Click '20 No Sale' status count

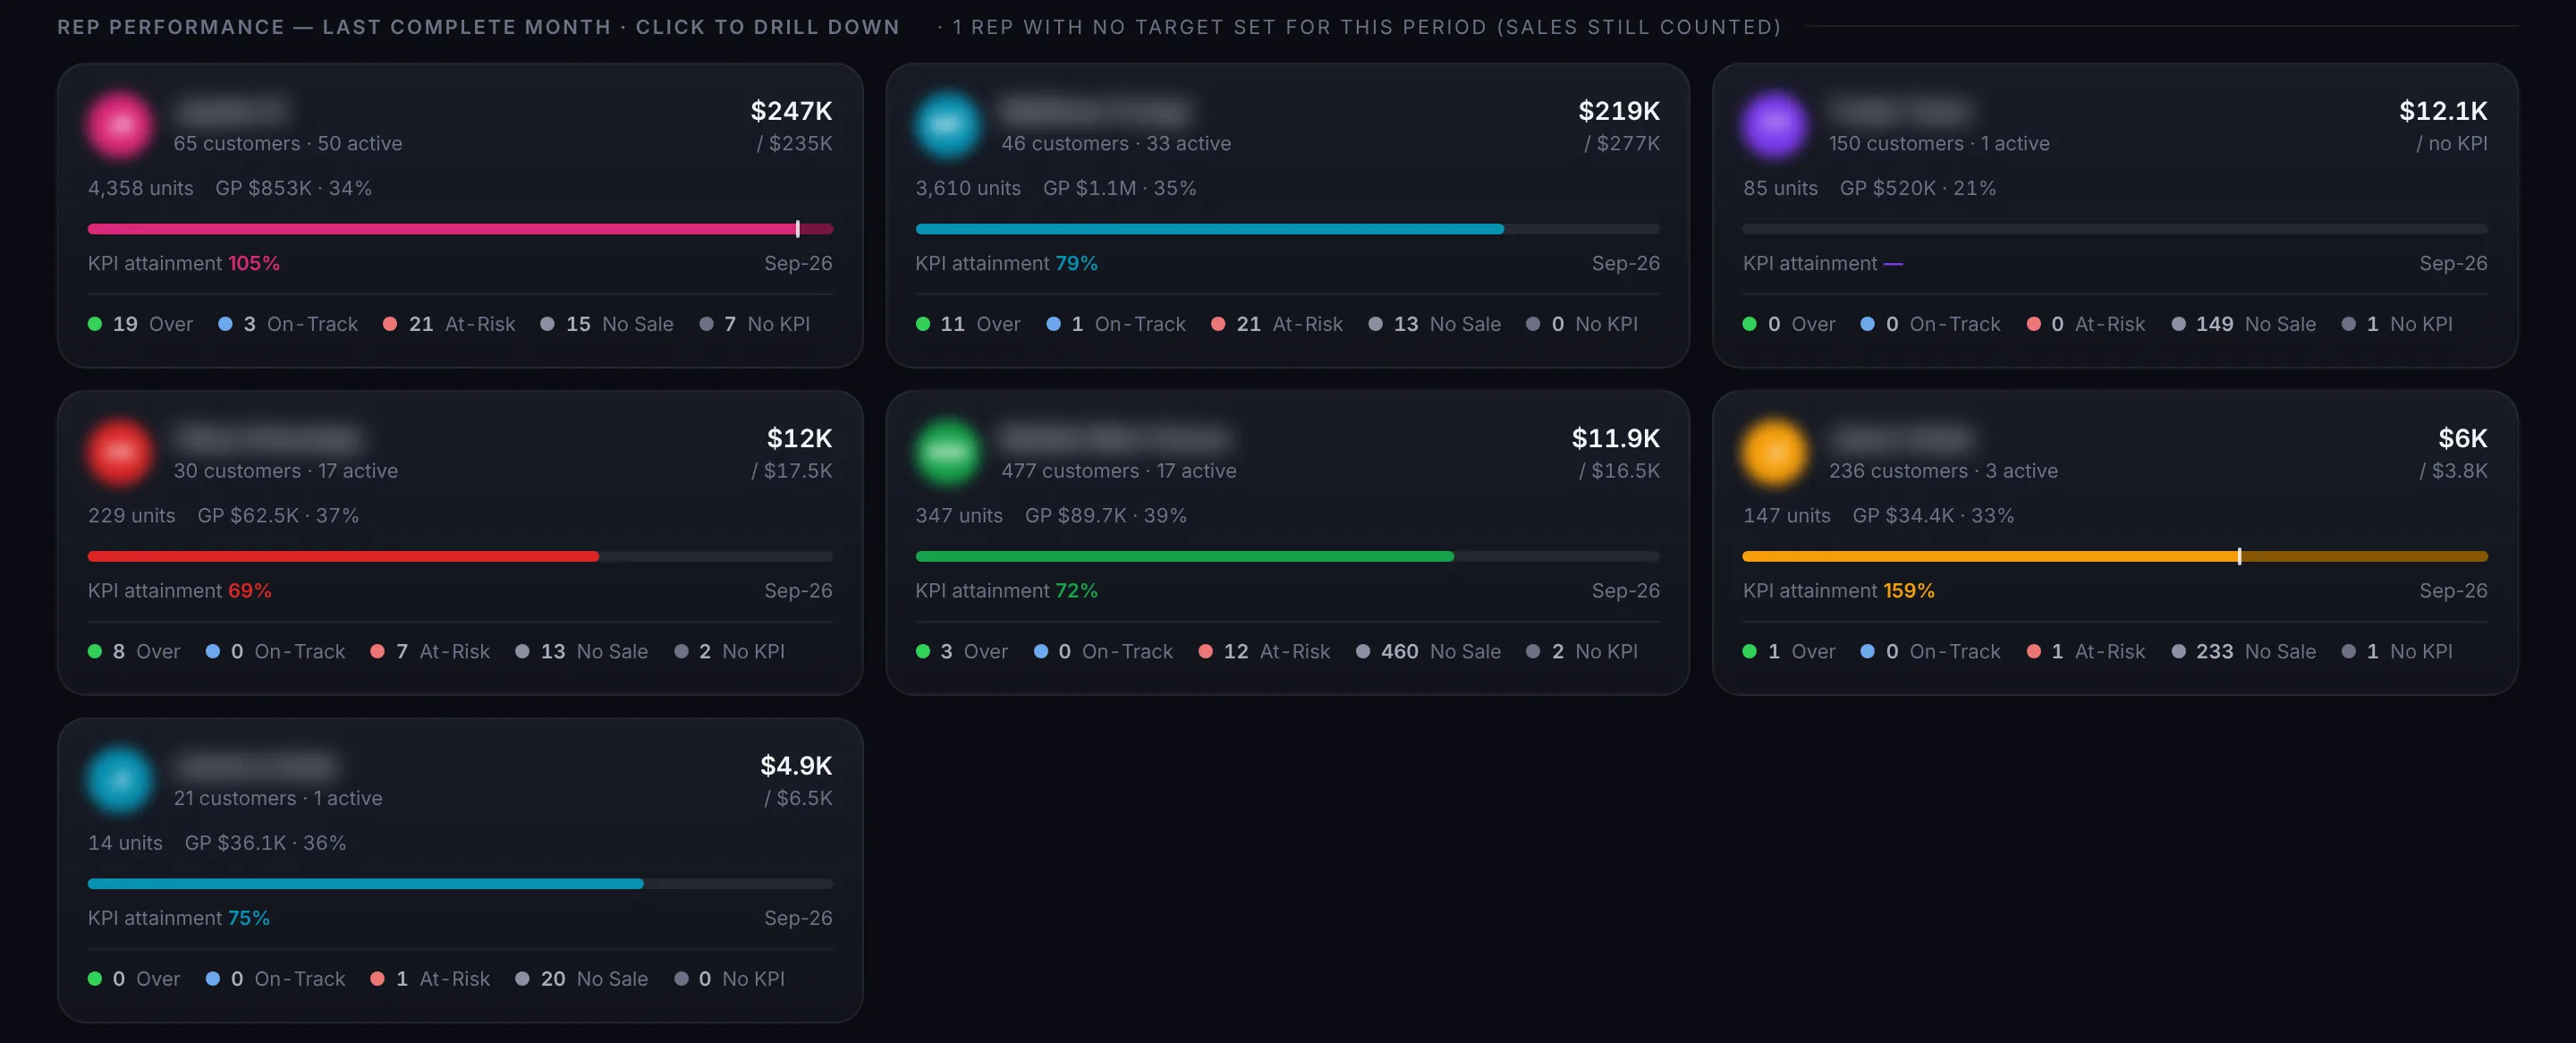(x=581, y=979)
